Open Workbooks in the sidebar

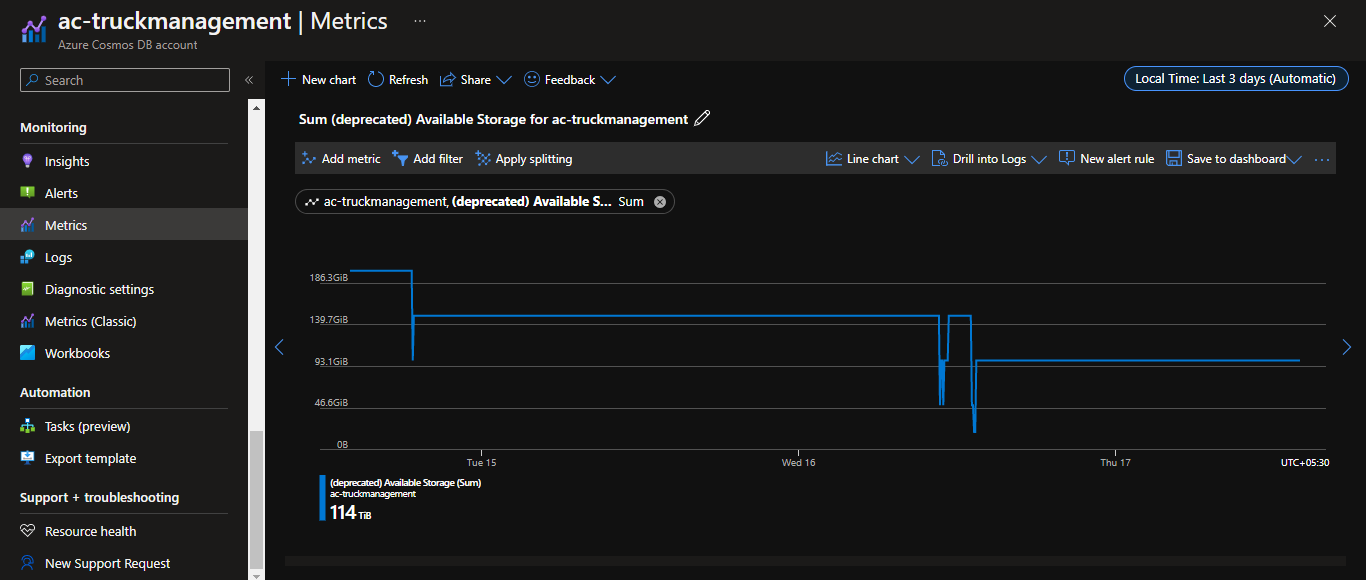(77, 353)
